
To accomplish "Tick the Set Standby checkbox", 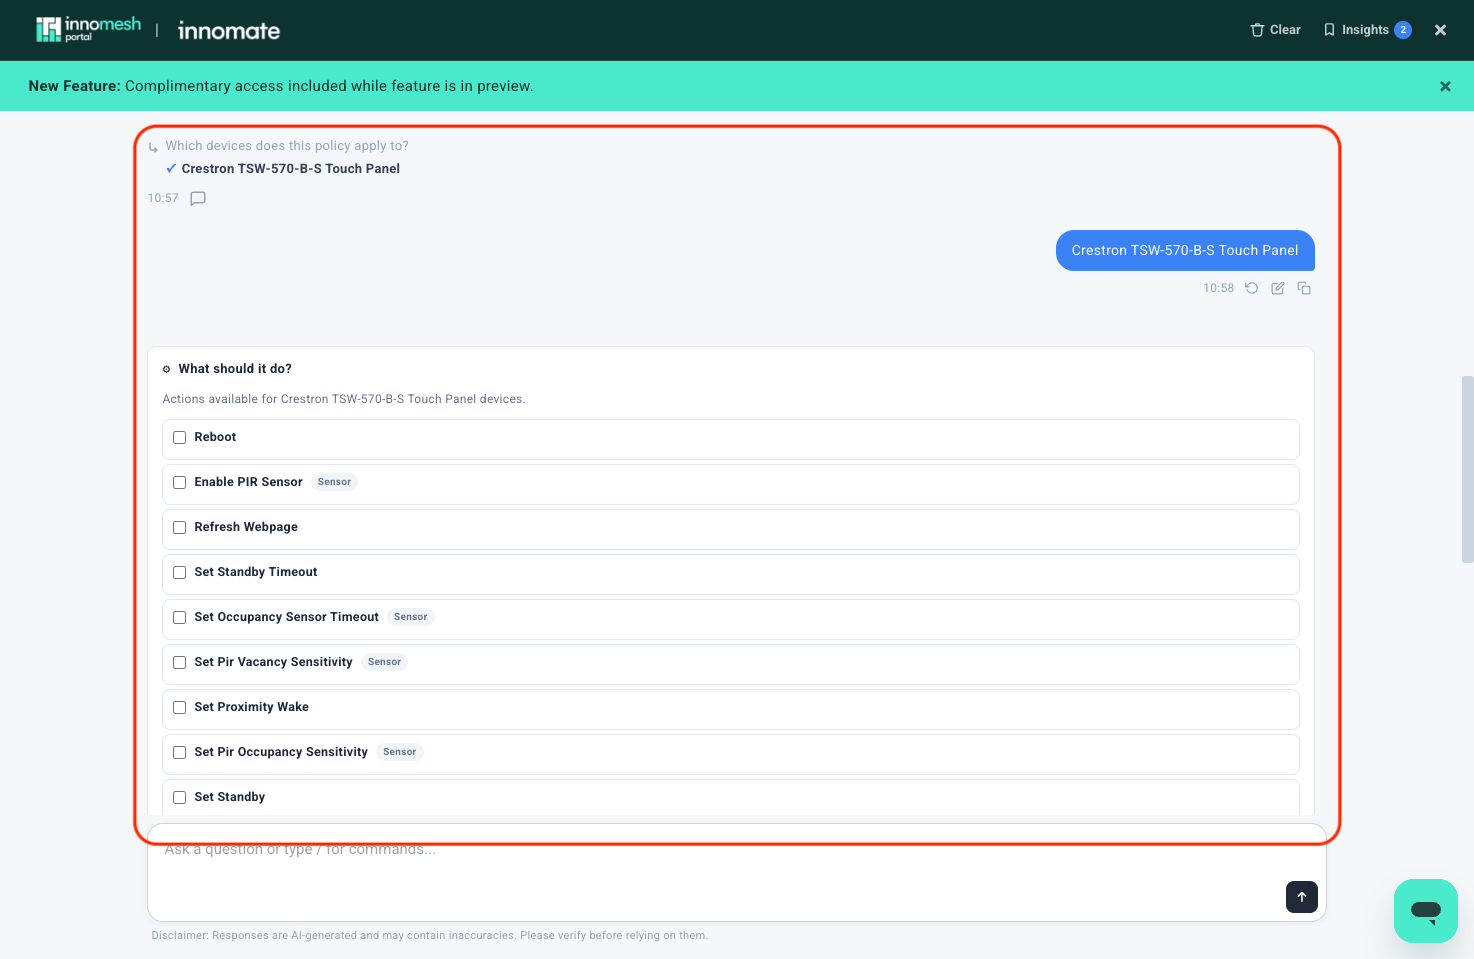I will pos(180,797).
